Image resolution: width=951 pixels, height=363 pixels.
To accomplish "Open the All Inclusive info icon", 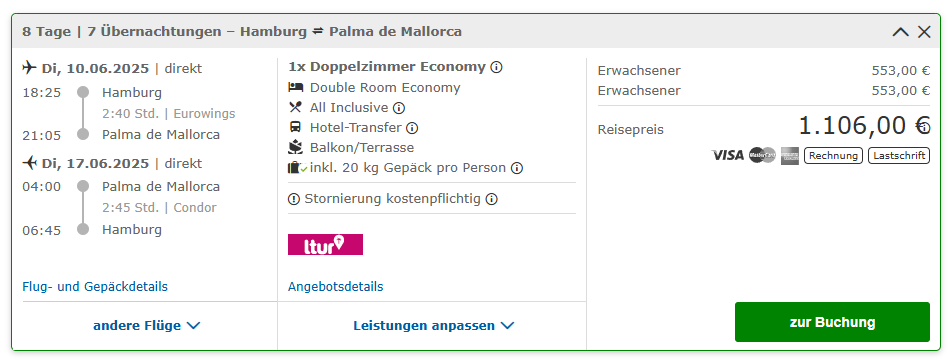I will coord(398,108).
